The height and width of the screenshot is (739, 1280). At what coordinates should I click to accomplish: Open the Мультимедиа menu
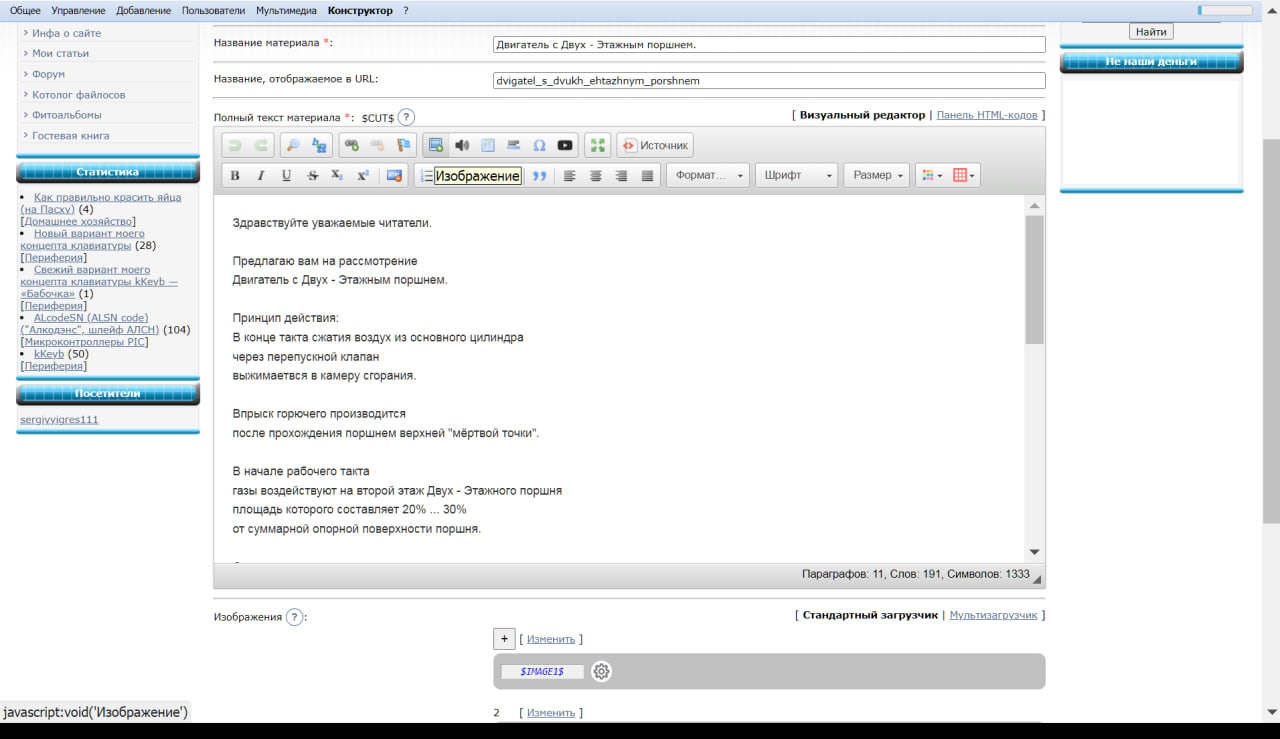[286, 10]
